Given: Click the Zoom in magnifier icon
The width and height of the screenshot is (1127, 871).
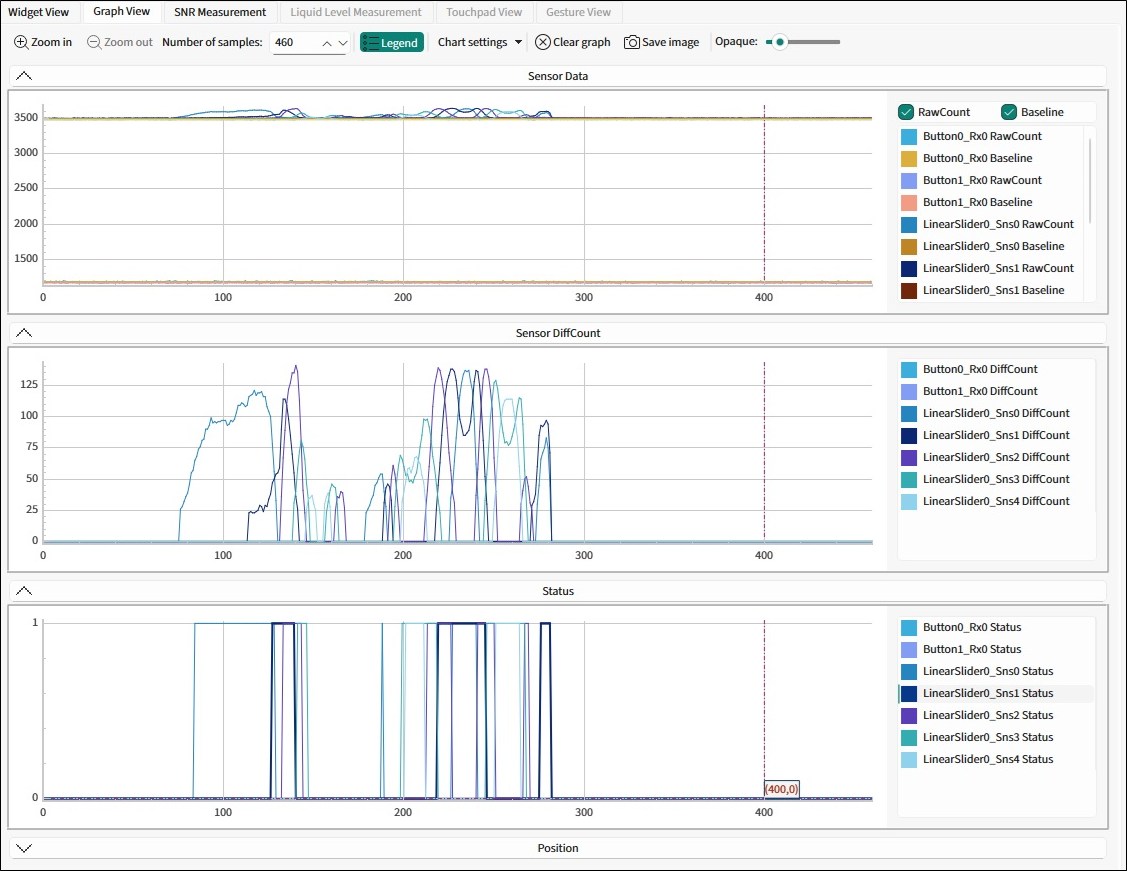Looking at the screenshot, I should click(21, 43).
